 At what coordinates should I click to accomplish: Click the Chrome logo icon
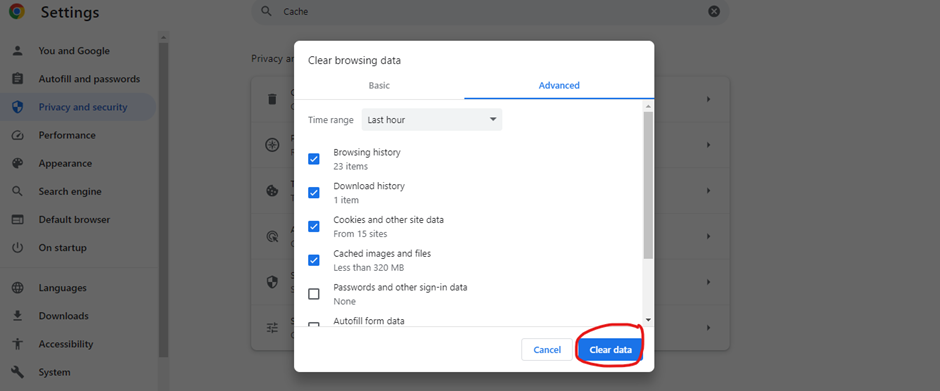click(17, 11)
